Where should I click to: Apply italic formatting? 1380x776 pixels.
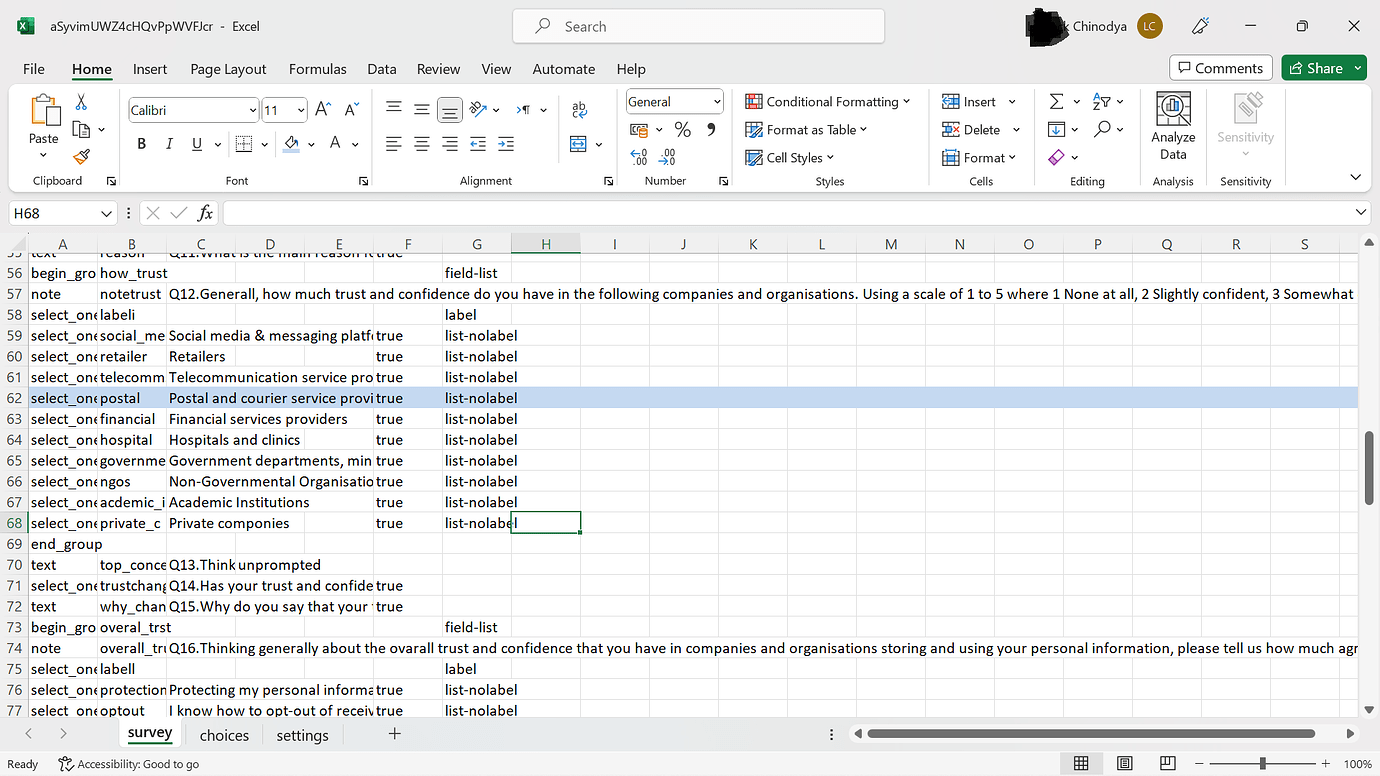click(x=167, y=144)
